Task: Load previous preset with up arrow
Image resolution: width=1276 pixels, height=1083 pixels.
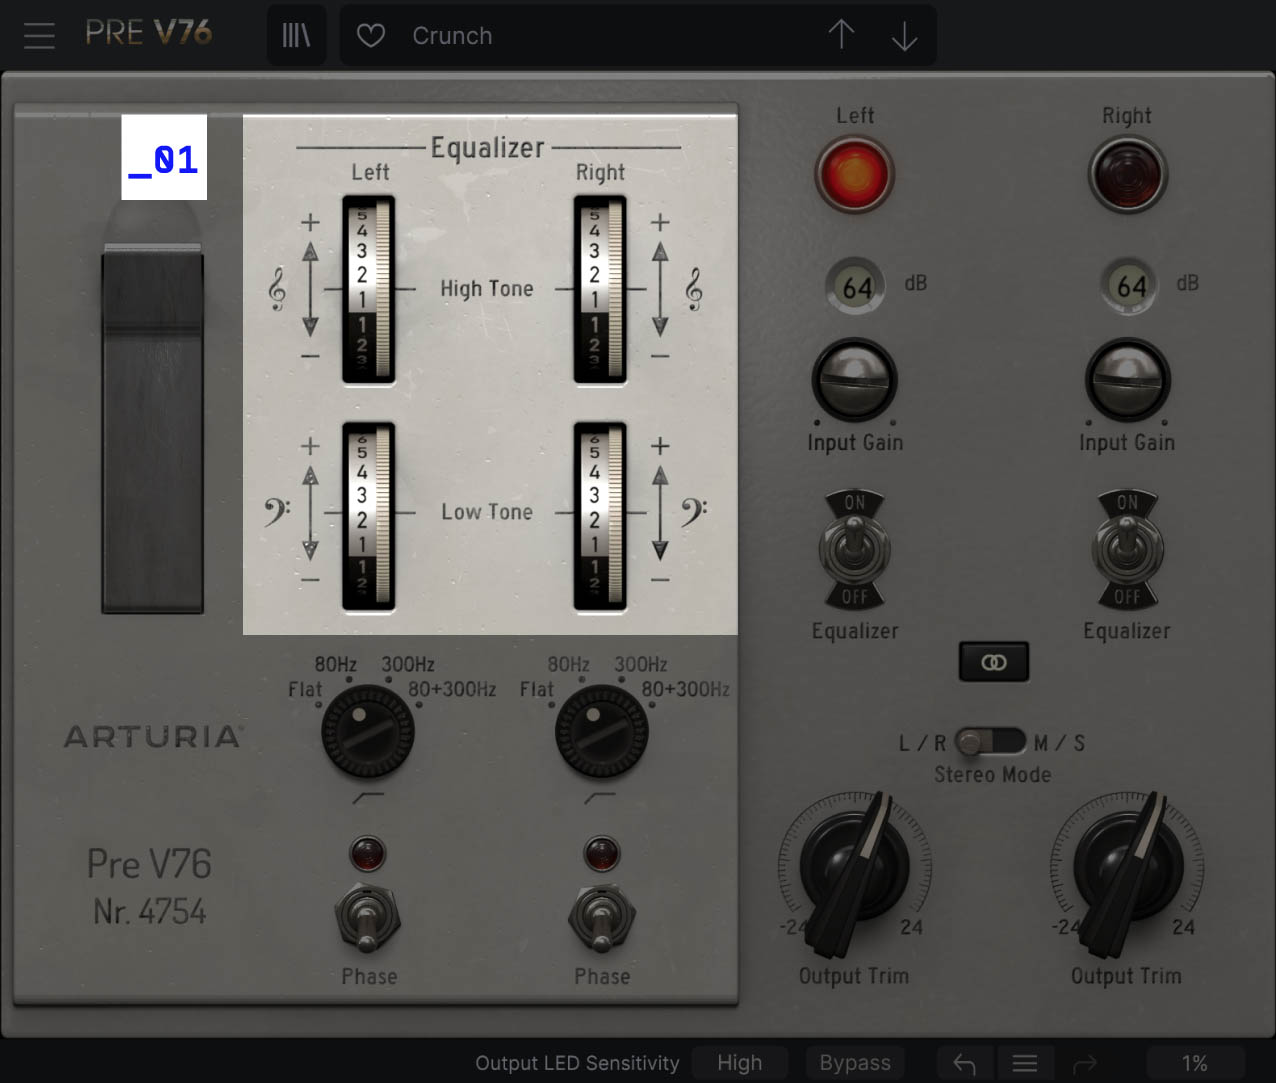Action: [x=841, y=35]
